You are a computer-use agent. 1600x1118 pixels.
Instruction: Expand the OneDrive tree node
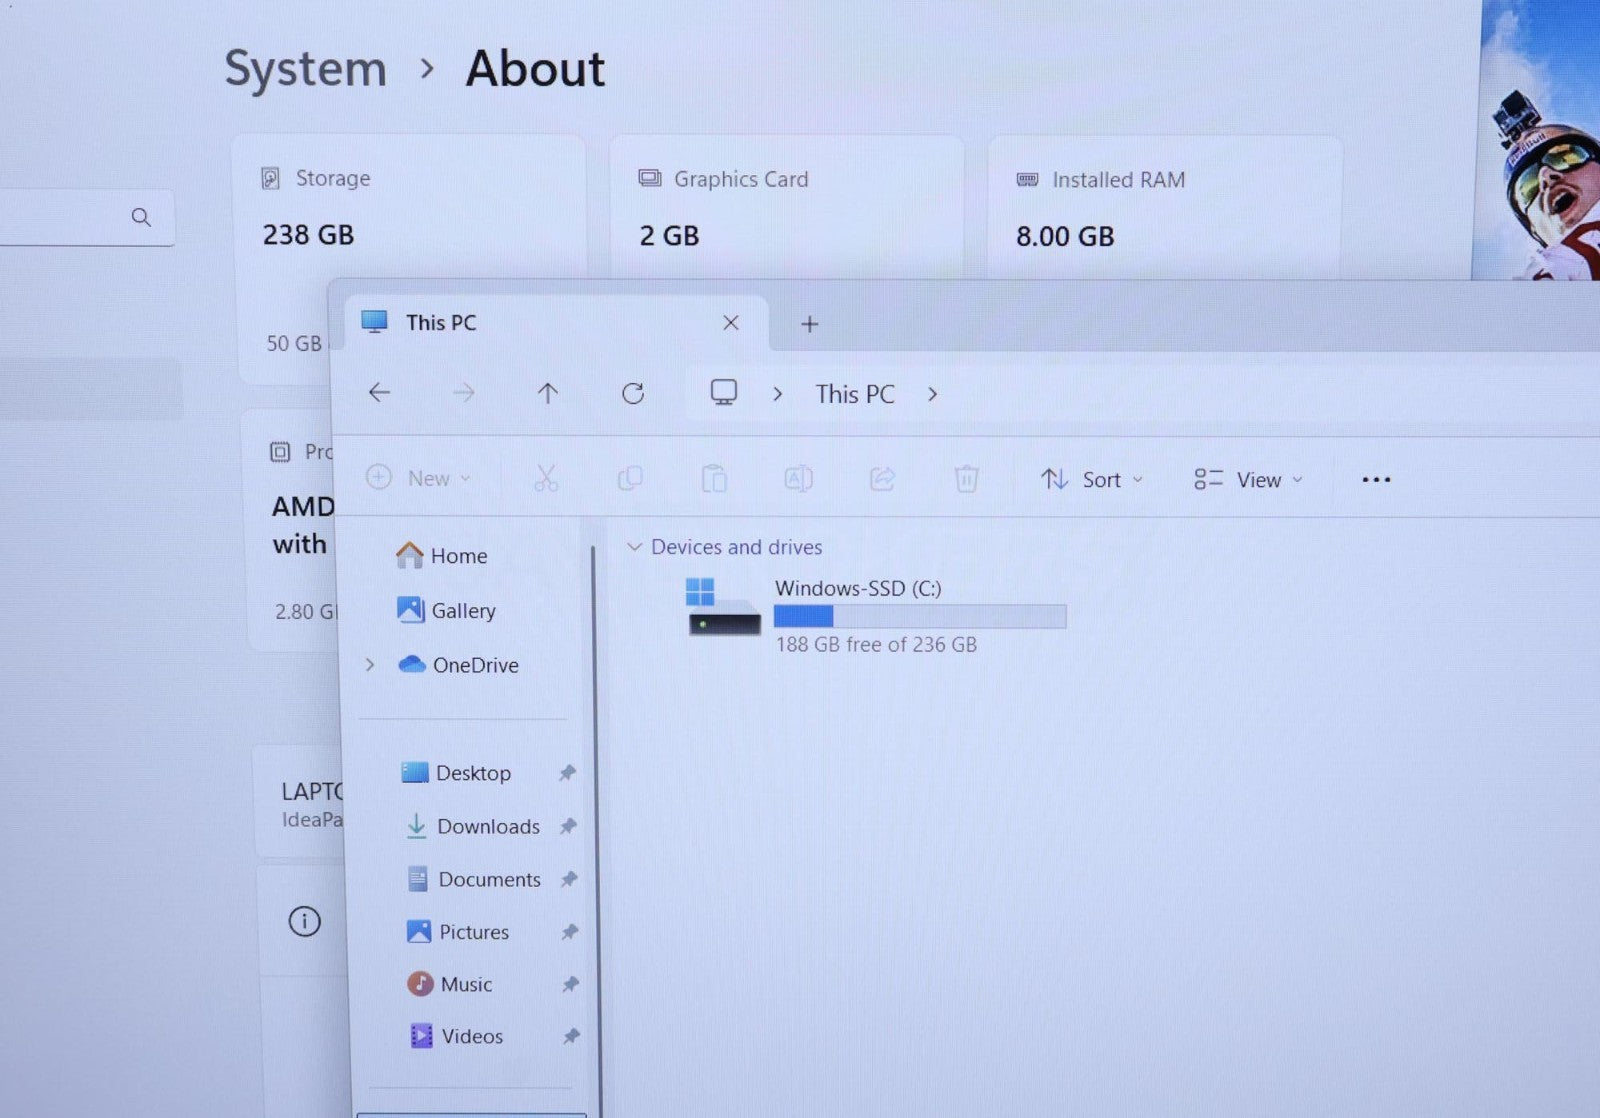tap(370, 665)
